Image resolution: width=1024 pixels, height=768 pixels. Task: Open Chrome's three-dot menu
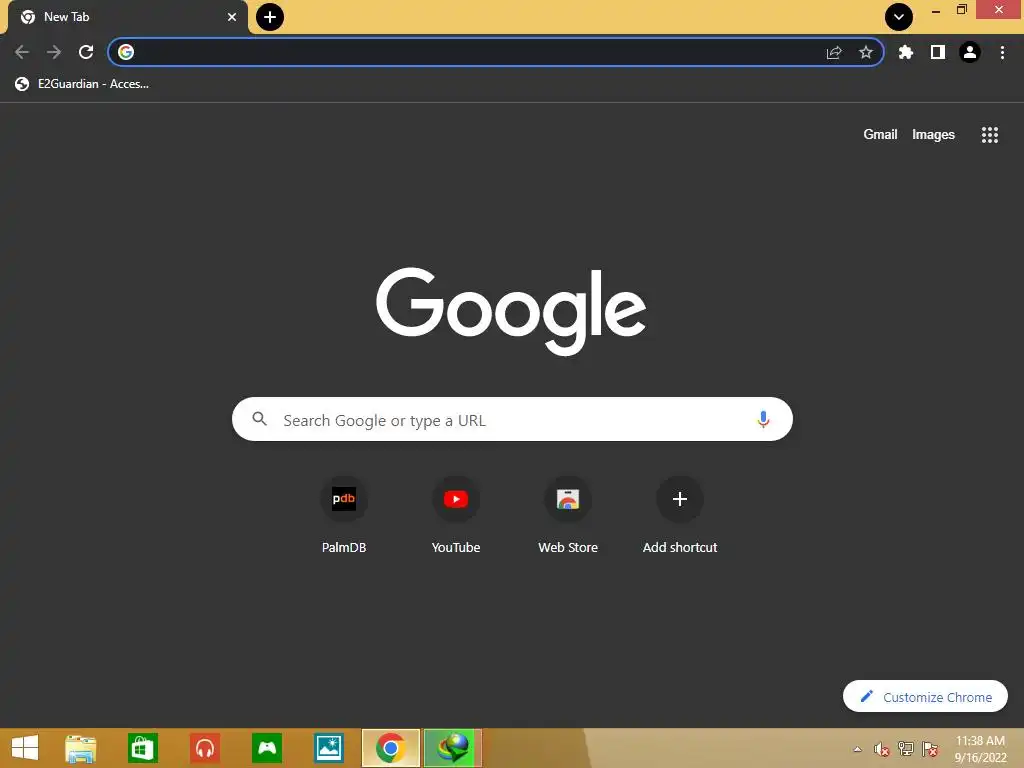click(1002, 52)
